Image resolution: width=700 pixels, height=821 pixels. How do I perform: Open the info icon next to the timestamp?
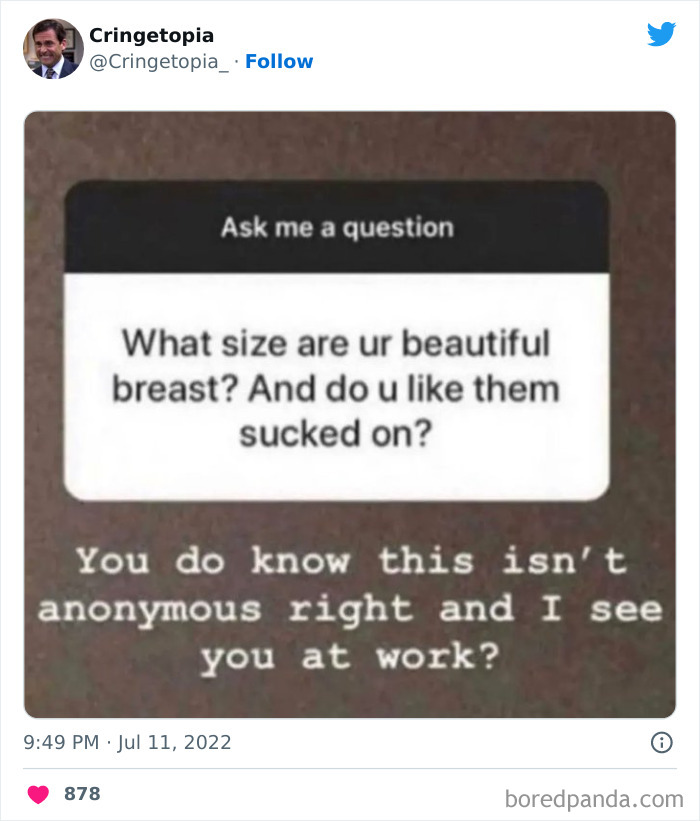(x=664, y=742)
